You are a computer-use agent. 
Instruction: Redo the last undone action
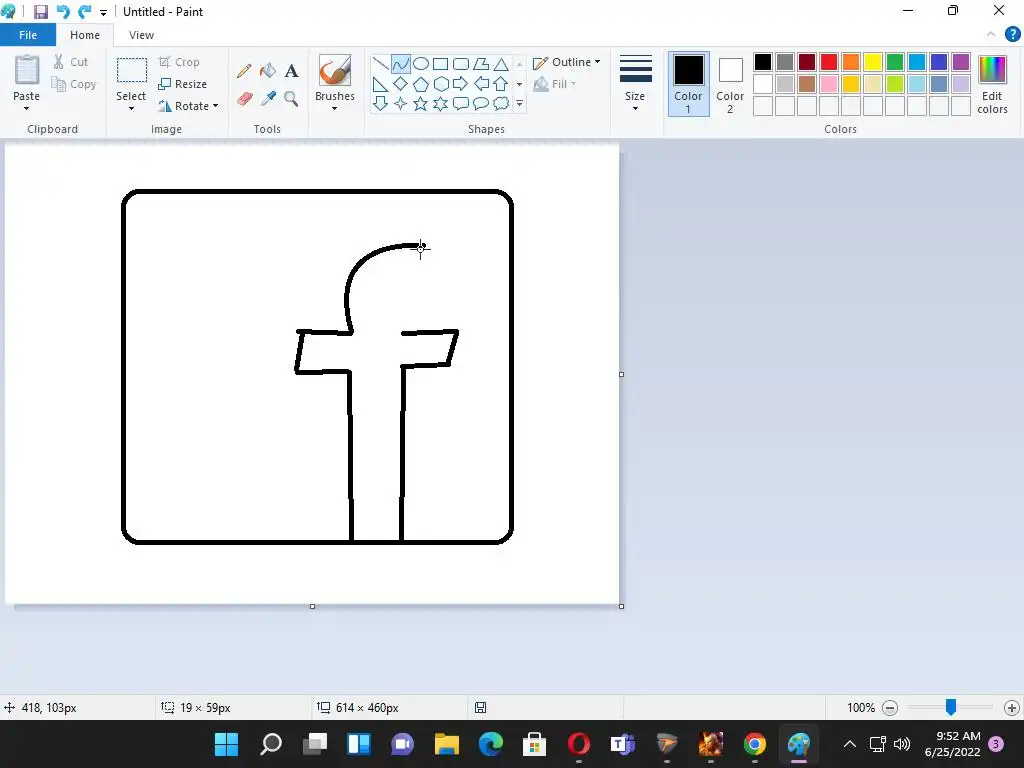[85, 12]
